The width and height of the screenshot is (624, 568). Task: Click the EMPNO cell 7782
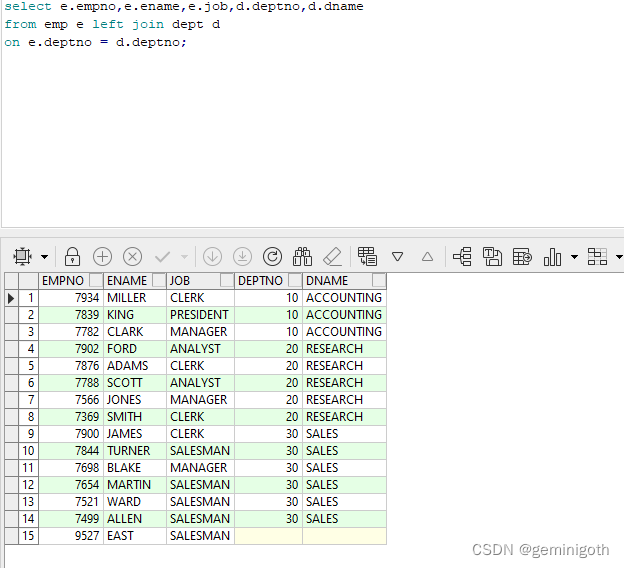(x=71, y=332)
